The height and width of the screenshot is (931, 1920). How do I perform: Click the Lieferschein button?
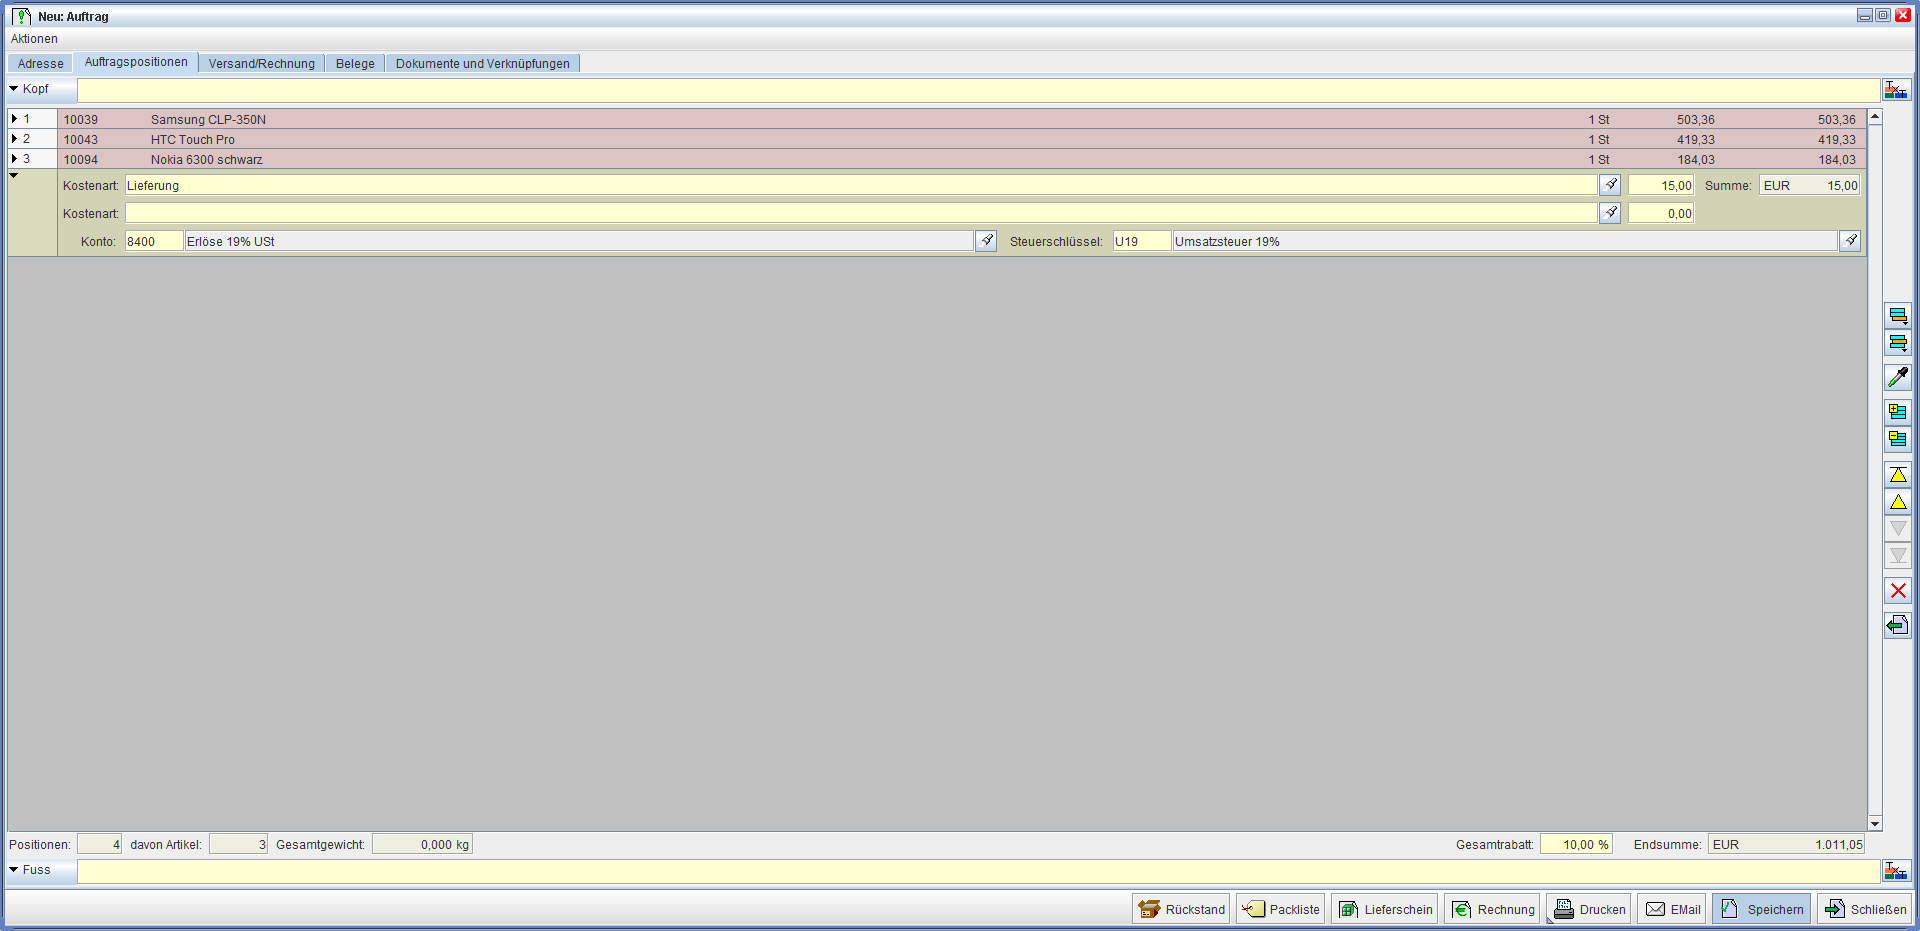[x=1384, y=909]
